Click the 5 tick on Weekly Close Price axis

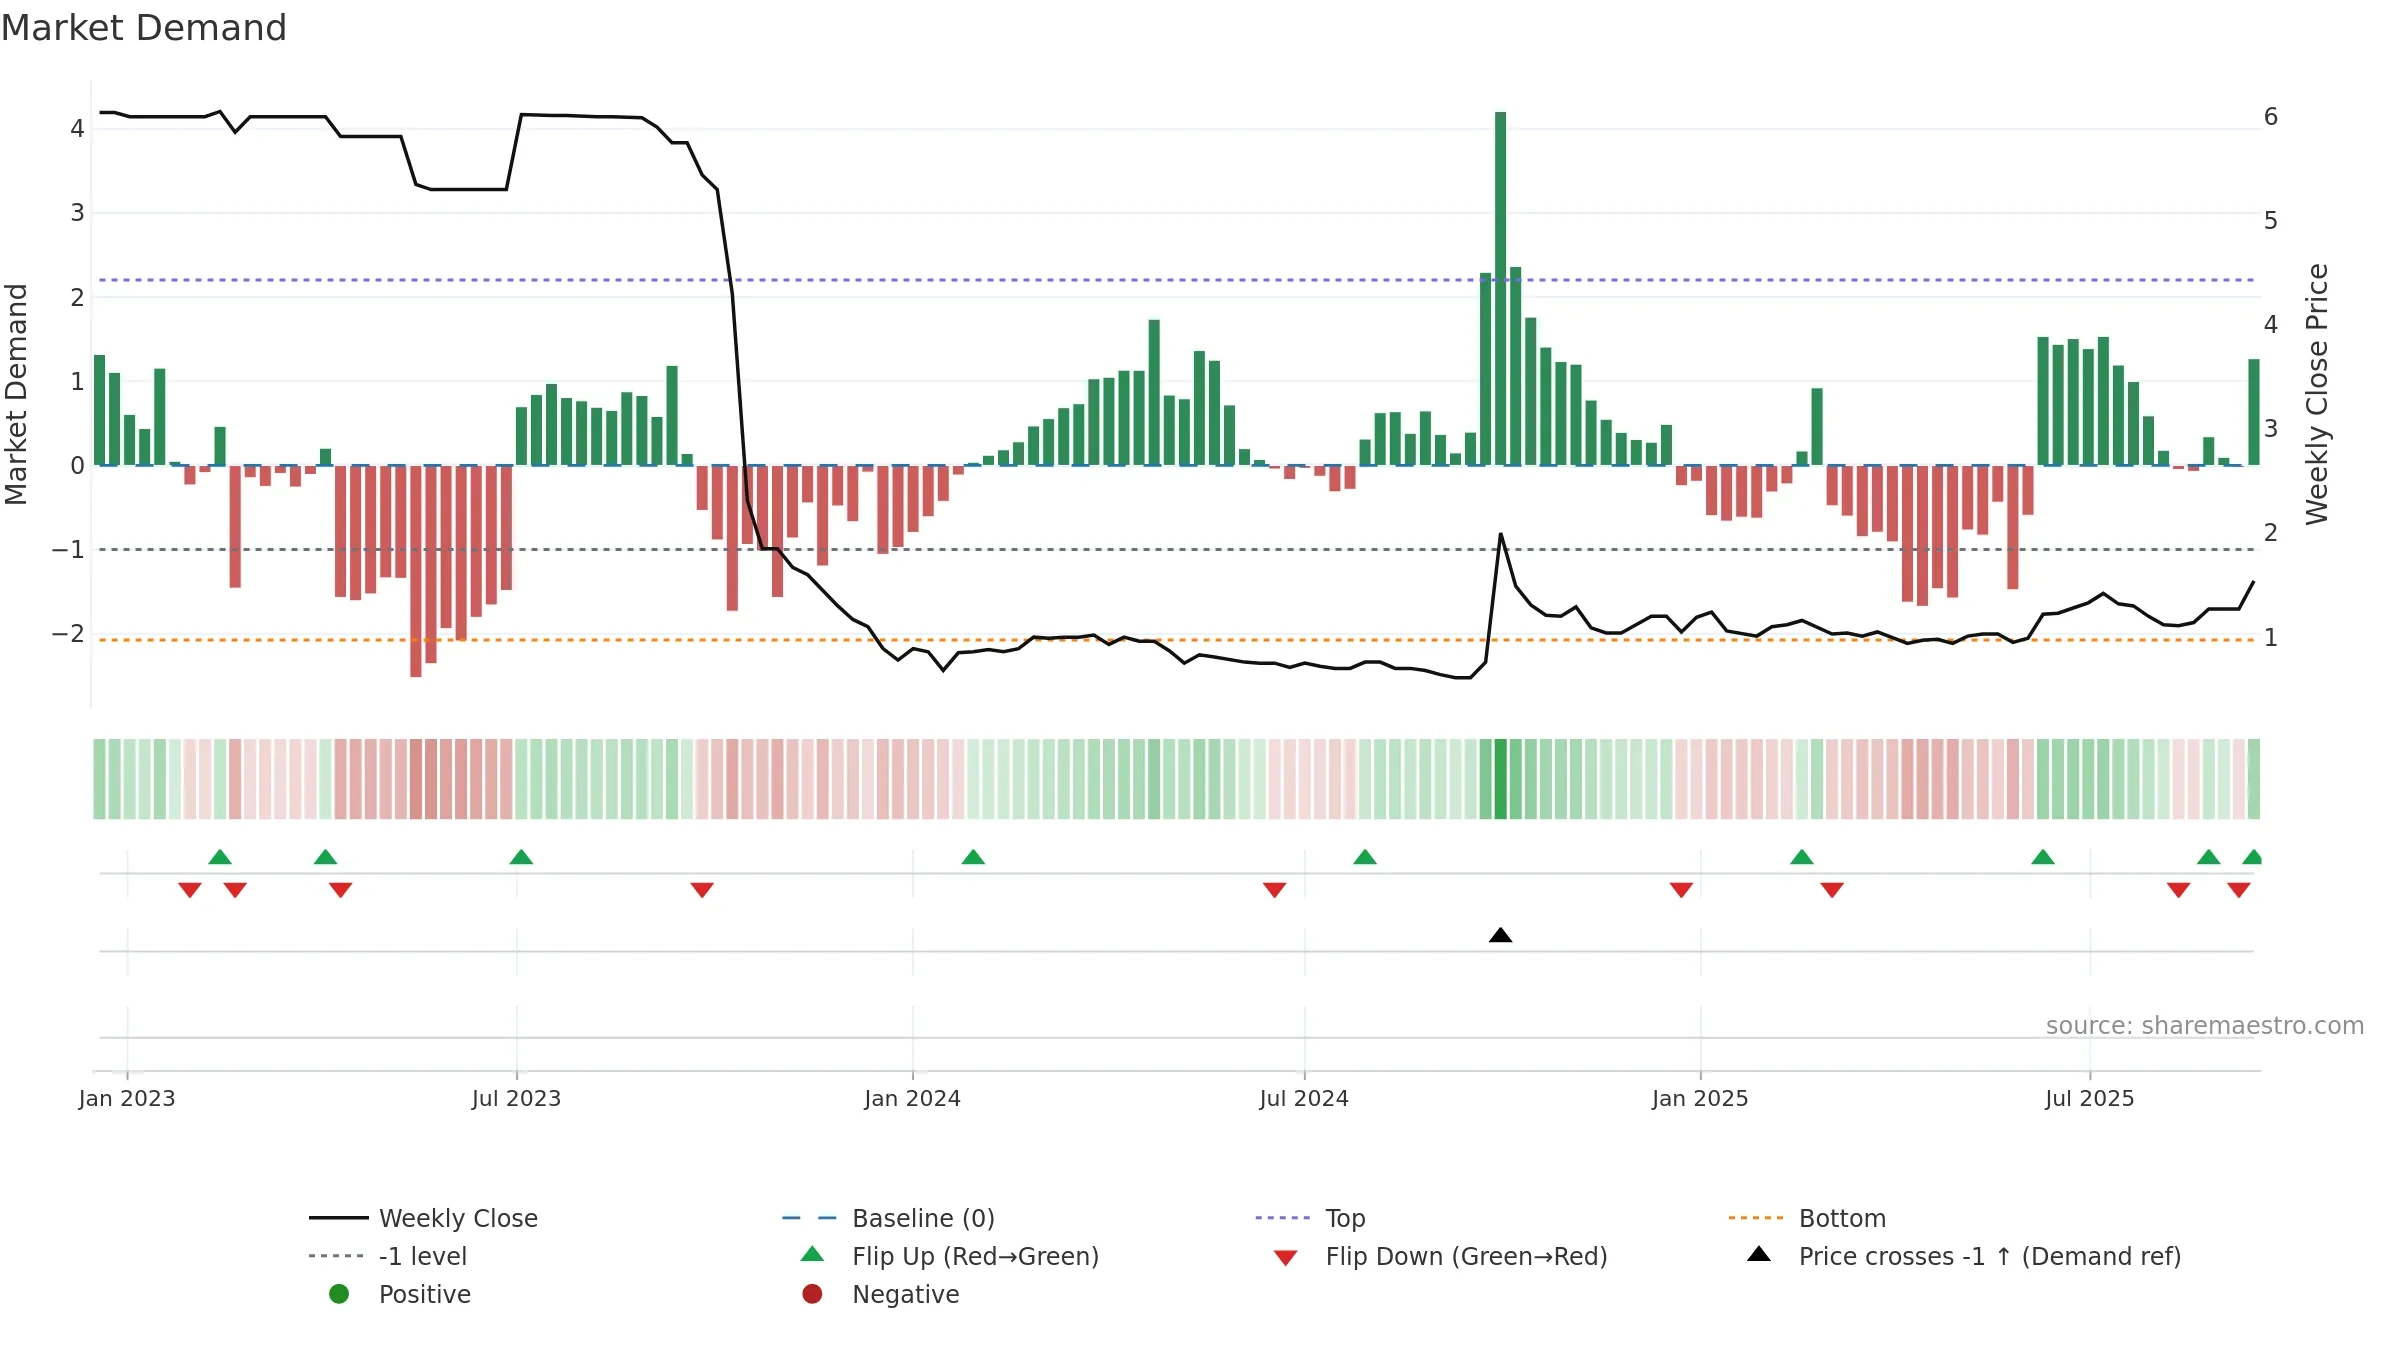(2271, 220)
